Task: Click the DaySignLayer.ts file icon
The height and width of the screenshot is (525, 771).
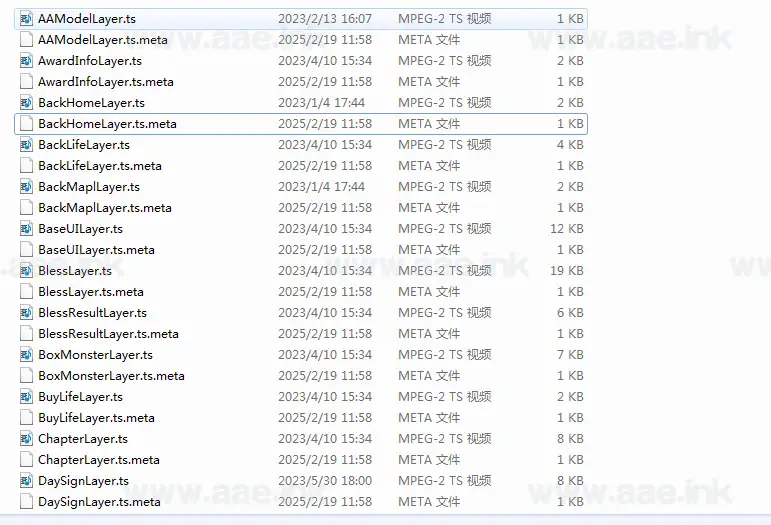Action: (26, 481)
